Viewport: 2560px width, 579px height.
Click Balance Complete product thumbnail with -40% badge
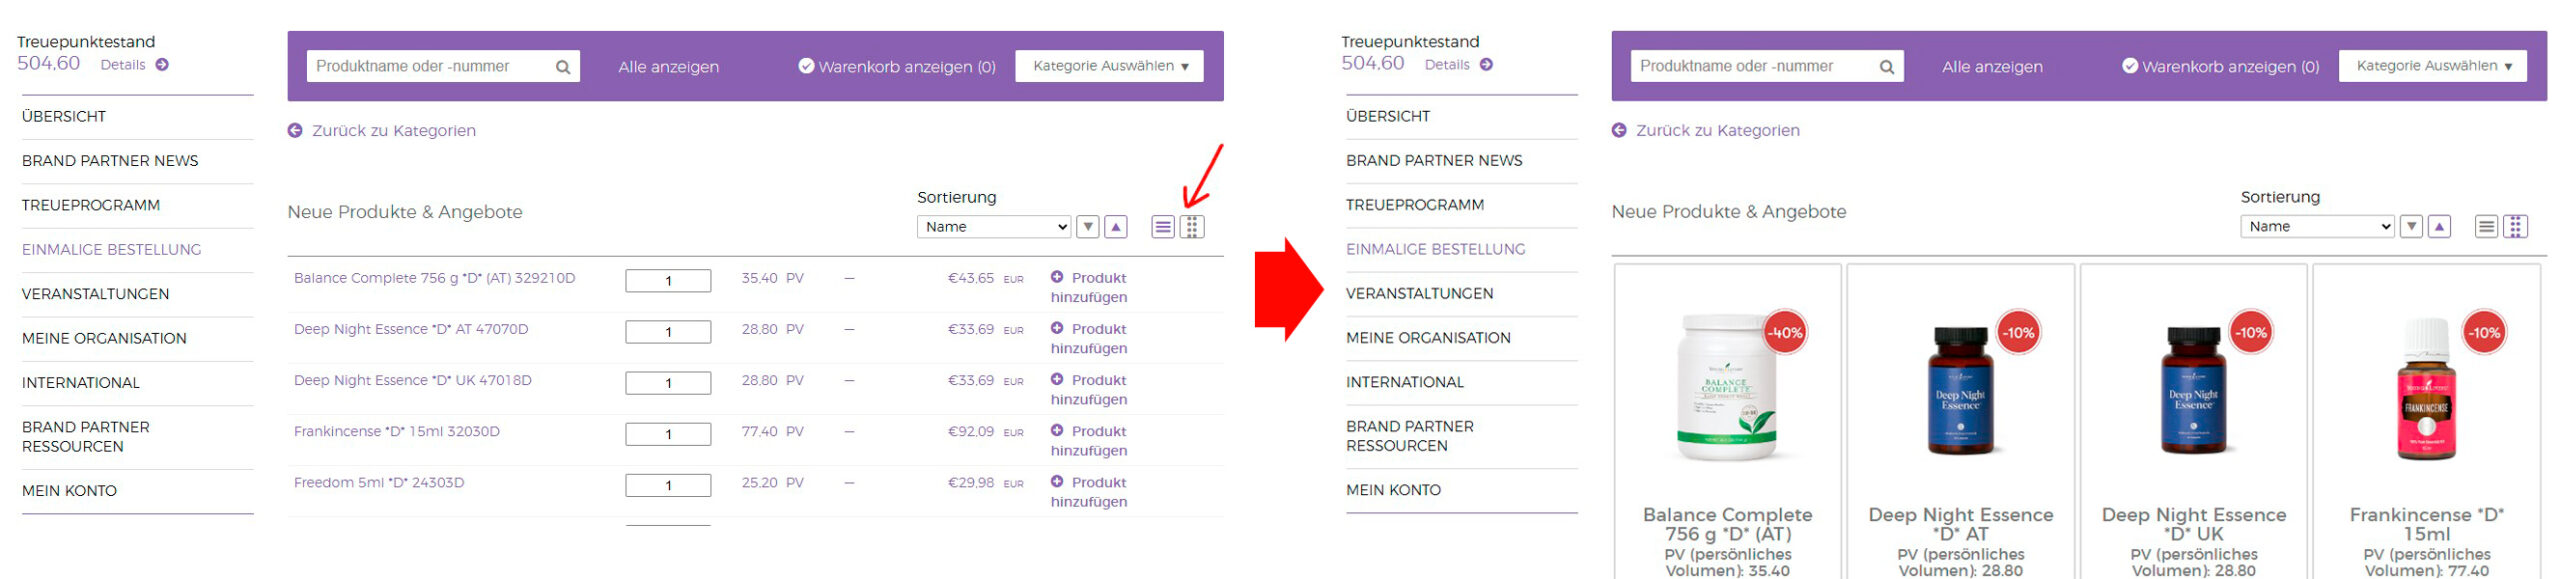coord(1725,388)
